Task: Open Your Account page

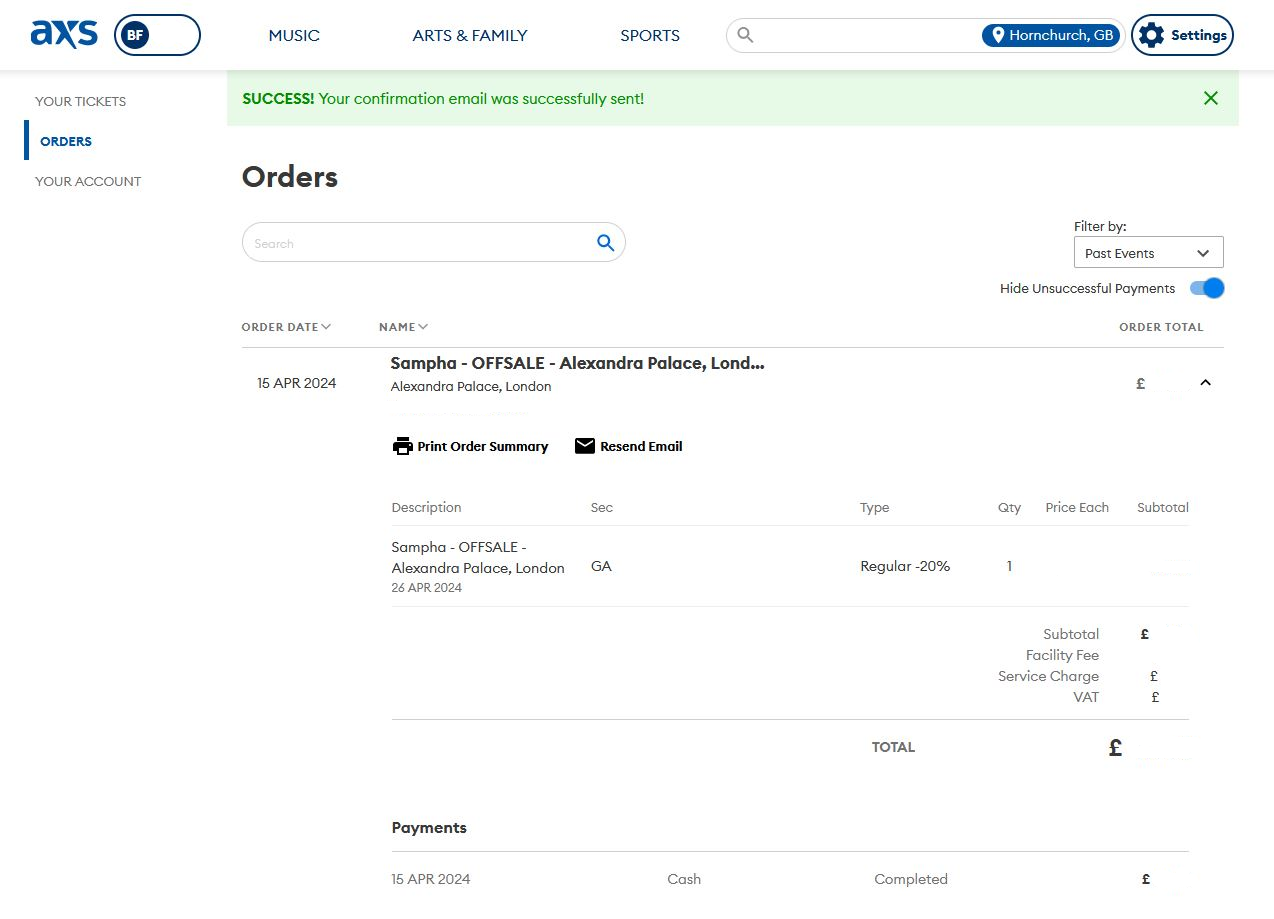Action: click(88, 181)
